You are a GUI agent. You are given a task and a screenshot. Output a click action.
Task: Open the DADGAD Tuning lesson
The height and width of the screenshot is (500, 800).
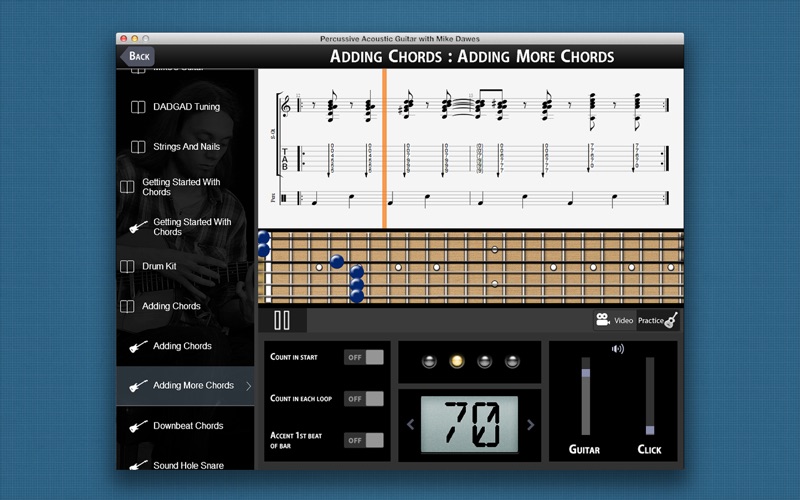pos(186,107)
